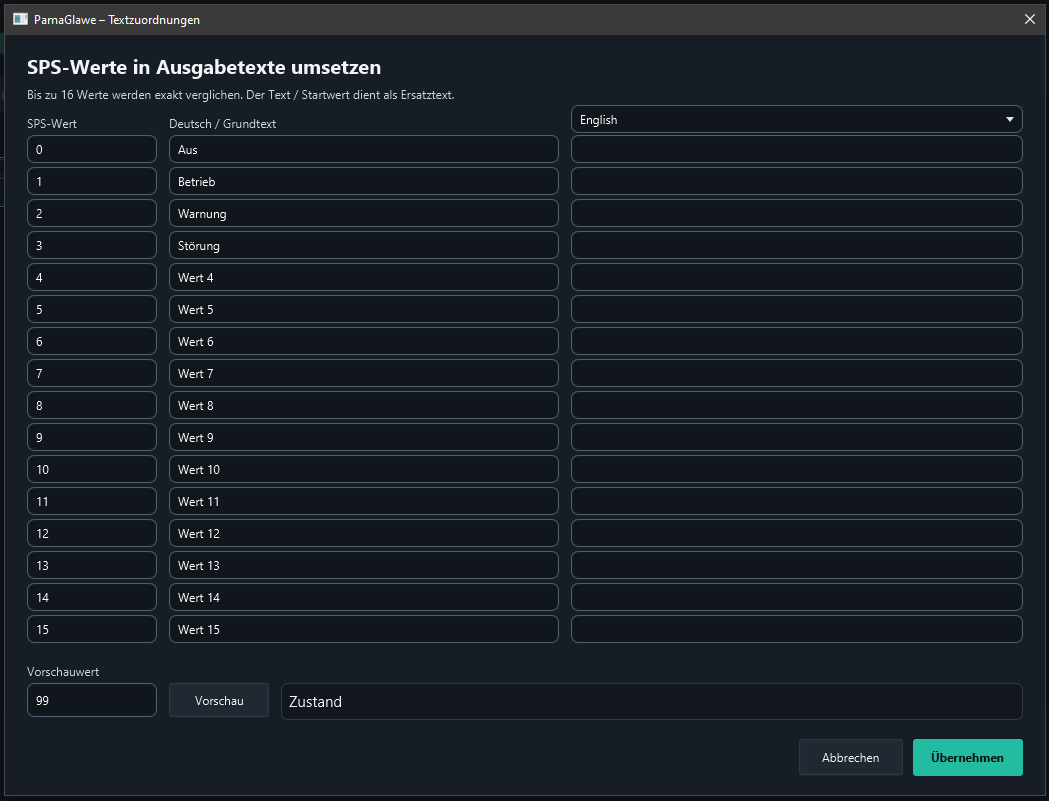Click the English translation field beside 'Wert 13'
The image size is (1049, 801).
coord(796,565)
